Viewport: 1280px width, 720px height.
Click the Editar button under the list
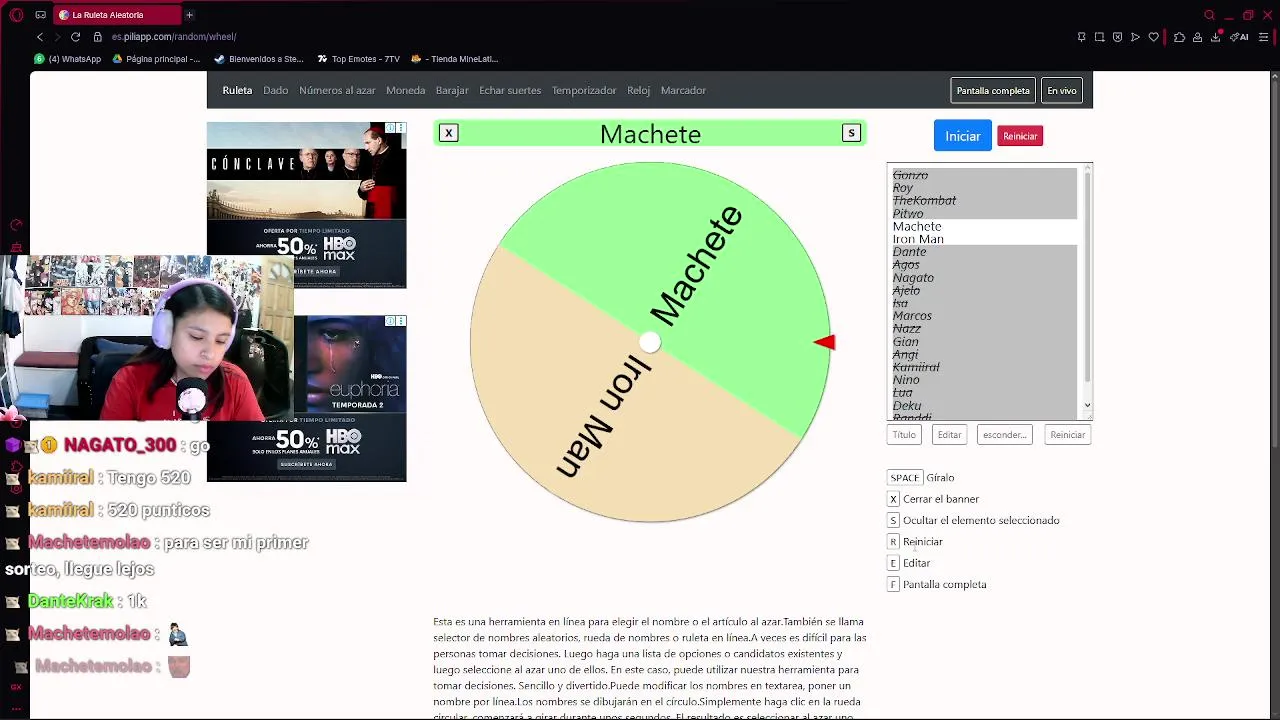click(x=949, y=435)
